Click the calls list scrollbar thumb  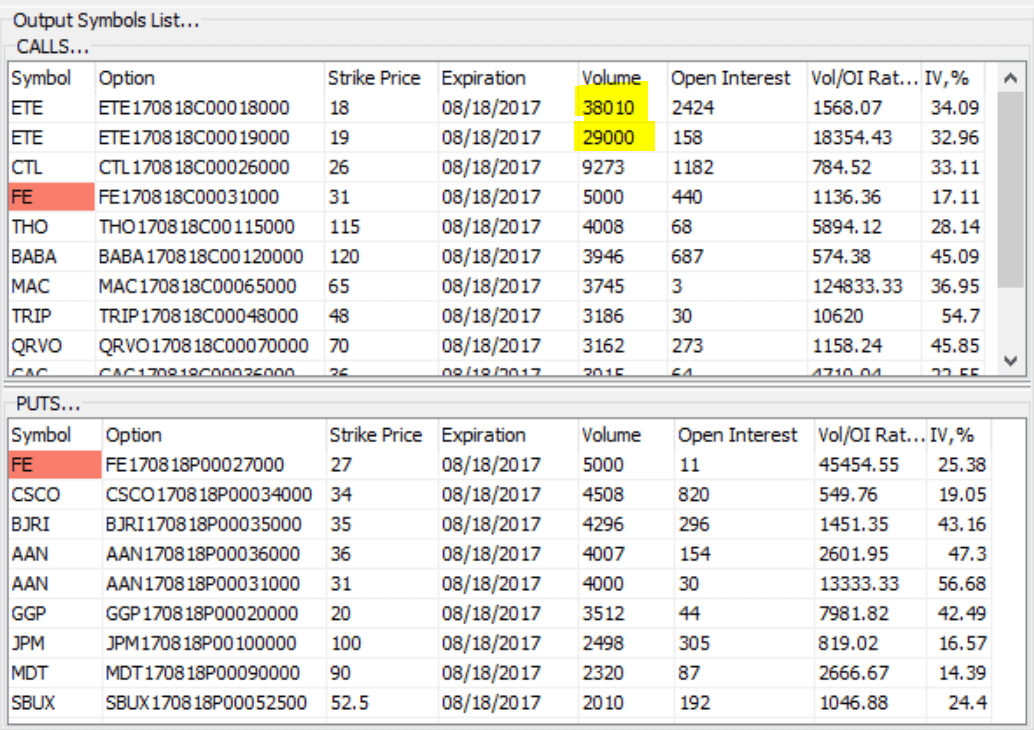click(1010, 189)
